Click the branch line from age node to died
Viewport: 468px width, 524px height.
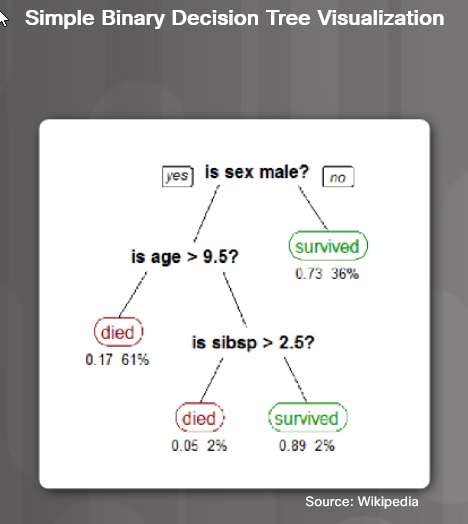[x=133, y=295]
